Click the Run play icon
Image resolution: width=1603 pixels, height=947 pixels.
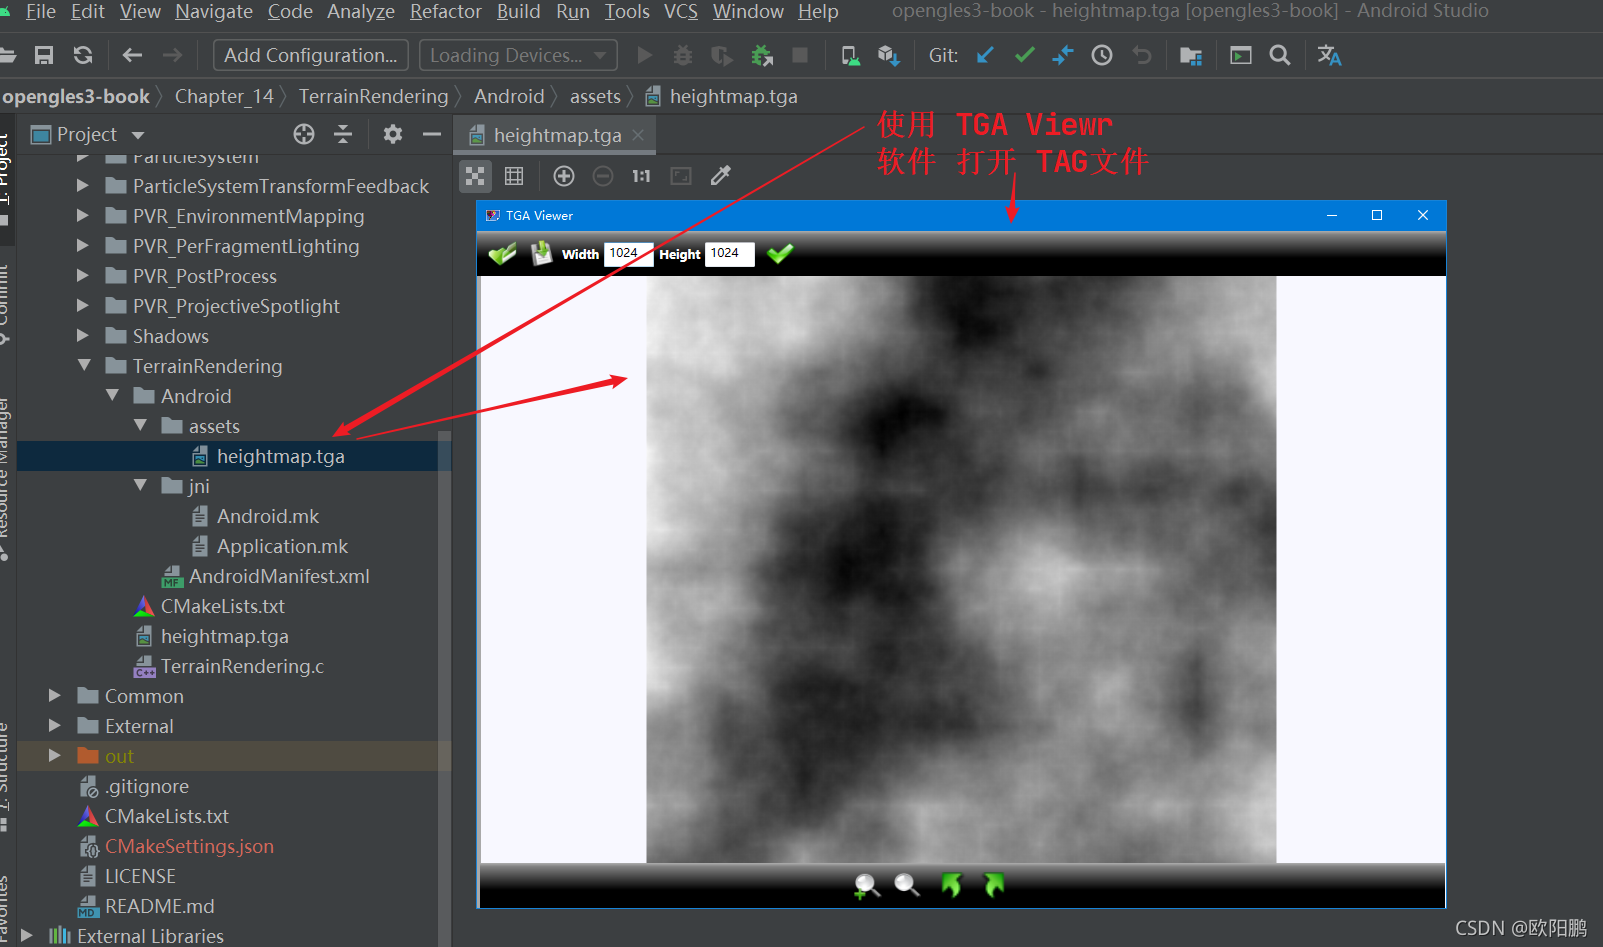[645, 56]
